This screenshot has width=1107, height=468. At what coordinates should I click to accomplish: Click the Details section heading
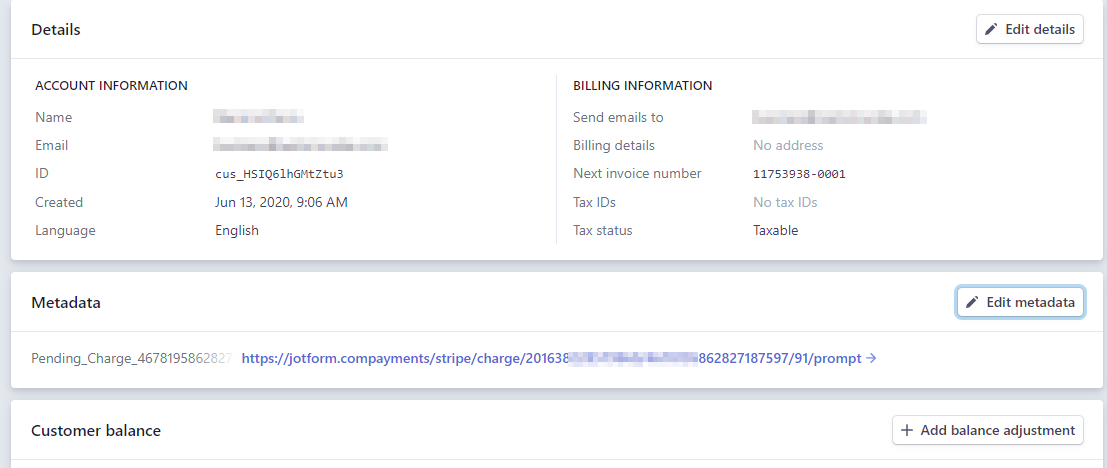point(56,30)
